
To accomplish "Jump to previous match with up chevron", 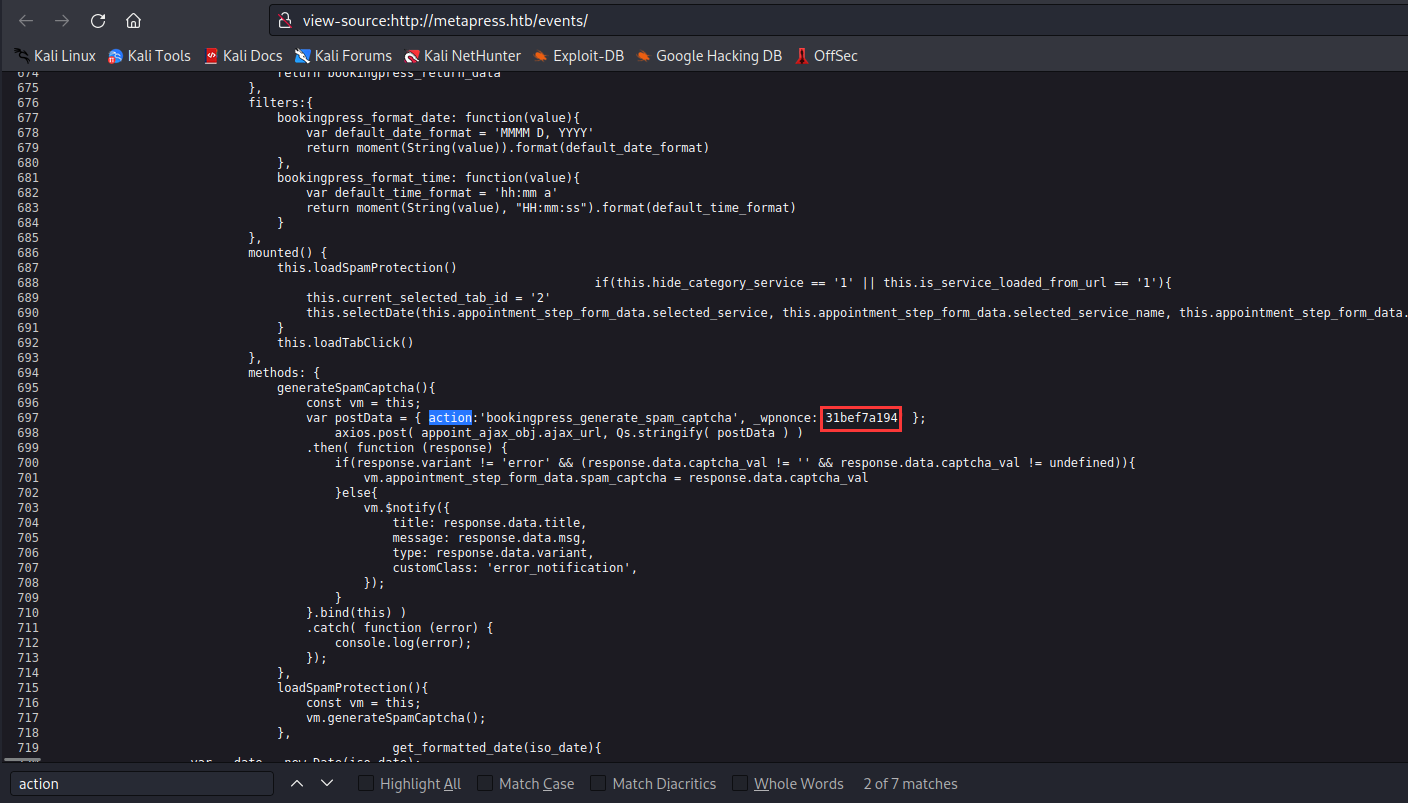I will point(296,783).
